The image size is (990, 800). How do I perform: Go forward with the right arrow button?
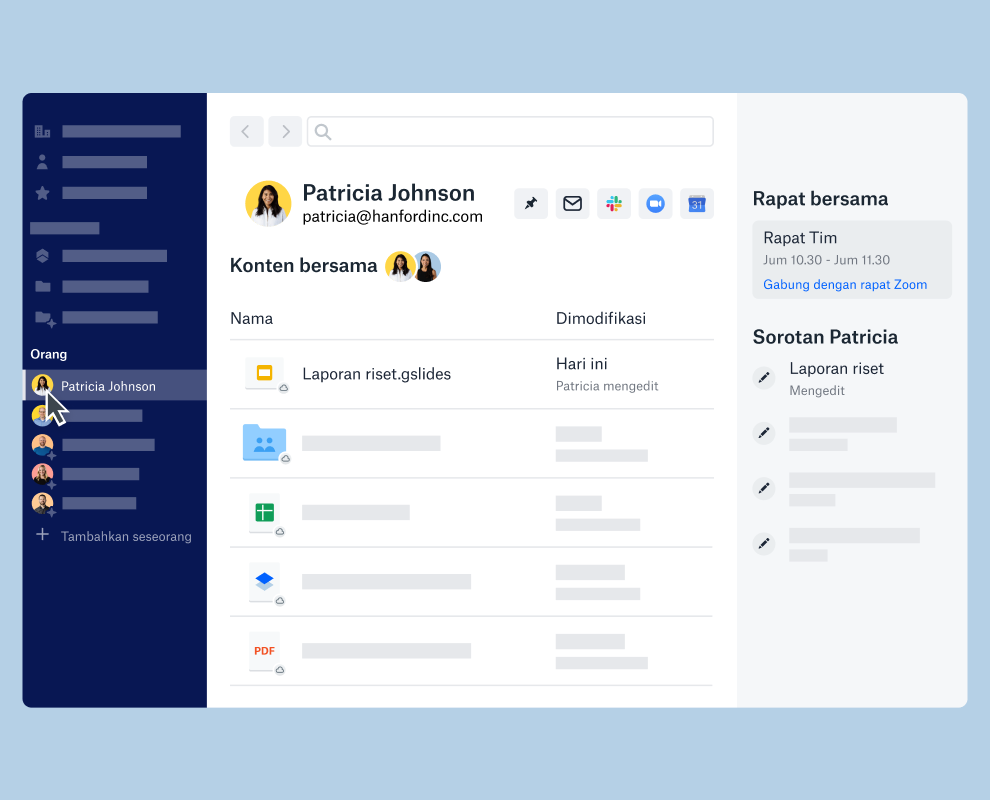click(x=285, y=131)
